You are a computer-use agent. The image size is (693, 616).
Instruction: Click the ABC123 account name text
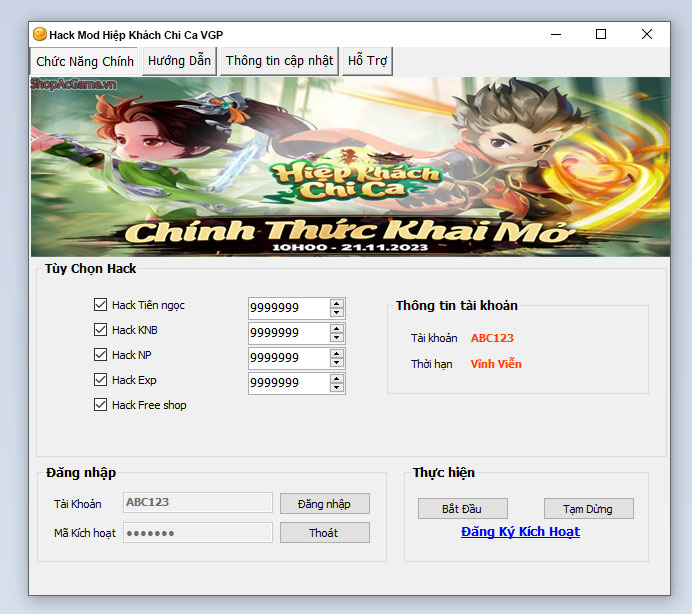point(492,338)
